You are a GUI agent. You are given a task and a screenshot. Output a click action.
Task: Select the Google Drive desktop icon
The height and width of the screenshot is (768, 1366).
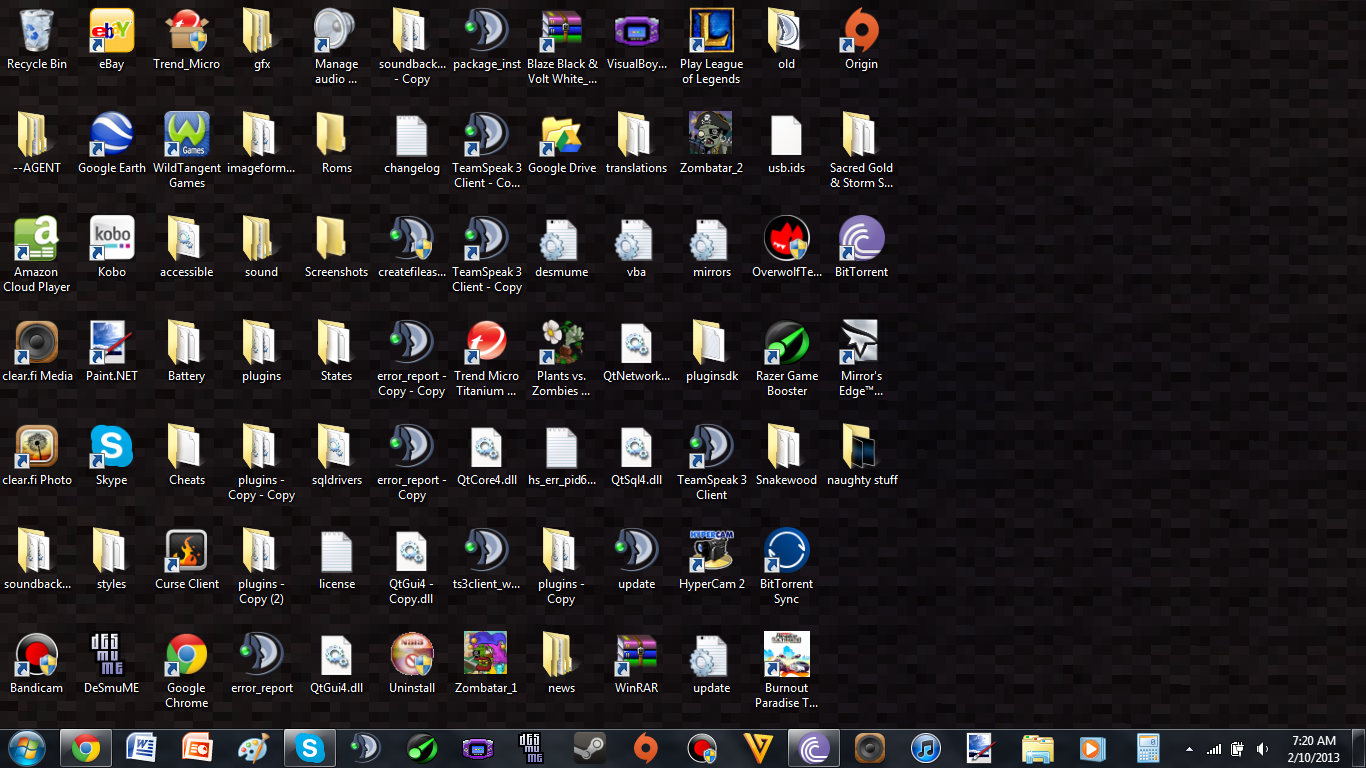[x=562, y=144]
